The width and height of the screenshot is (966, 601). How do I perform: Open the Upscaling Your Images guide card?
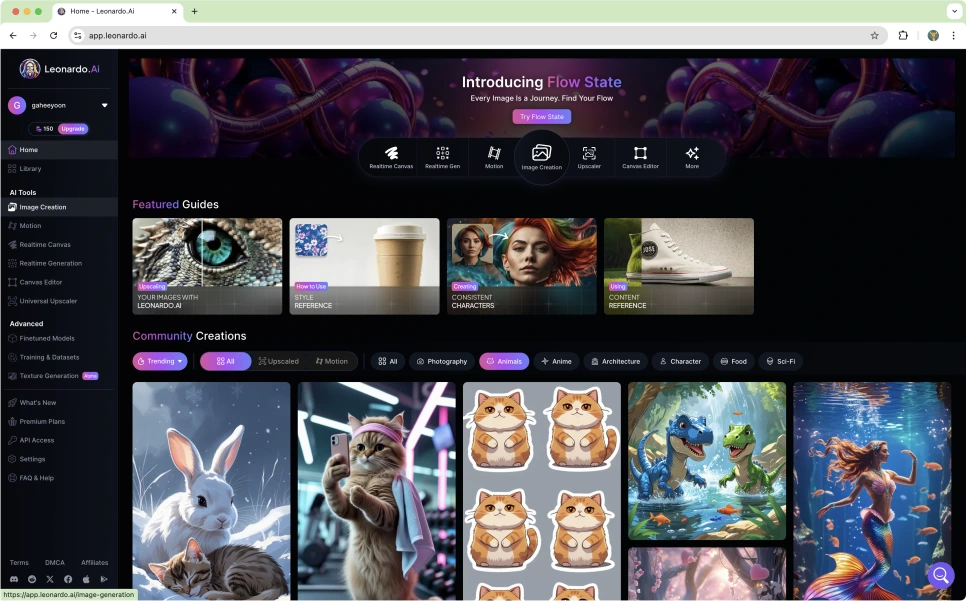point(207,266)
